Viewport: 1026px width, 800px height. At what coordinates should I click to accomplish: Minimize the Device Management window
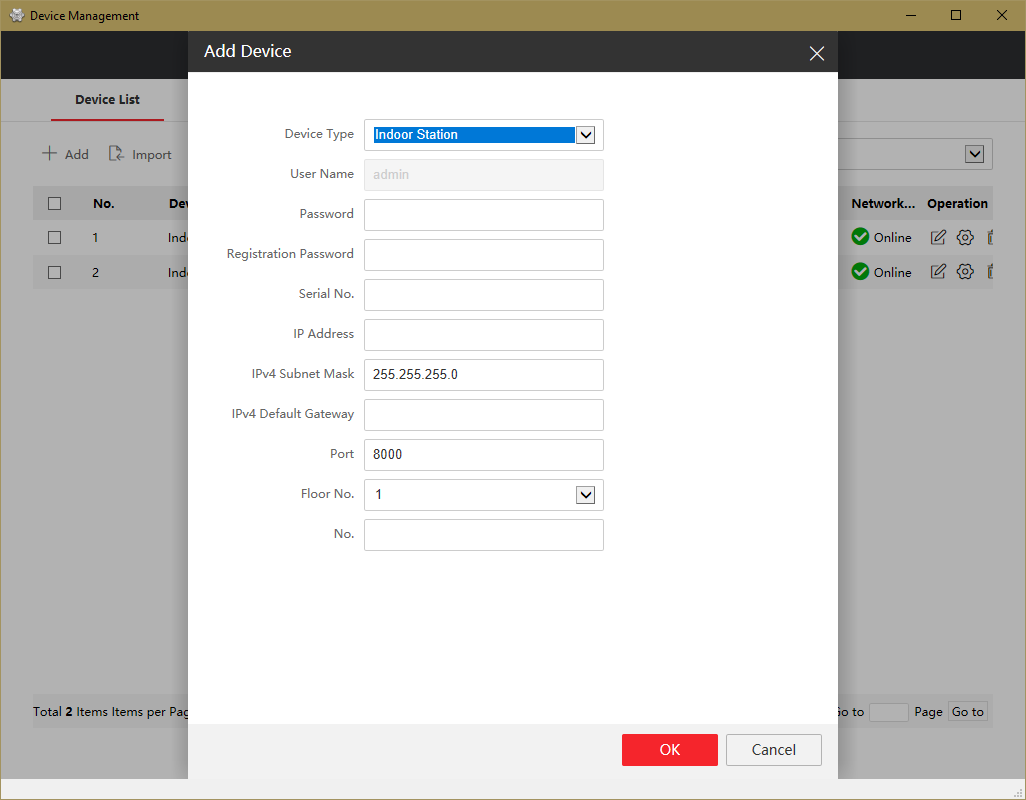pyautogui.click(x=910, y=15)
